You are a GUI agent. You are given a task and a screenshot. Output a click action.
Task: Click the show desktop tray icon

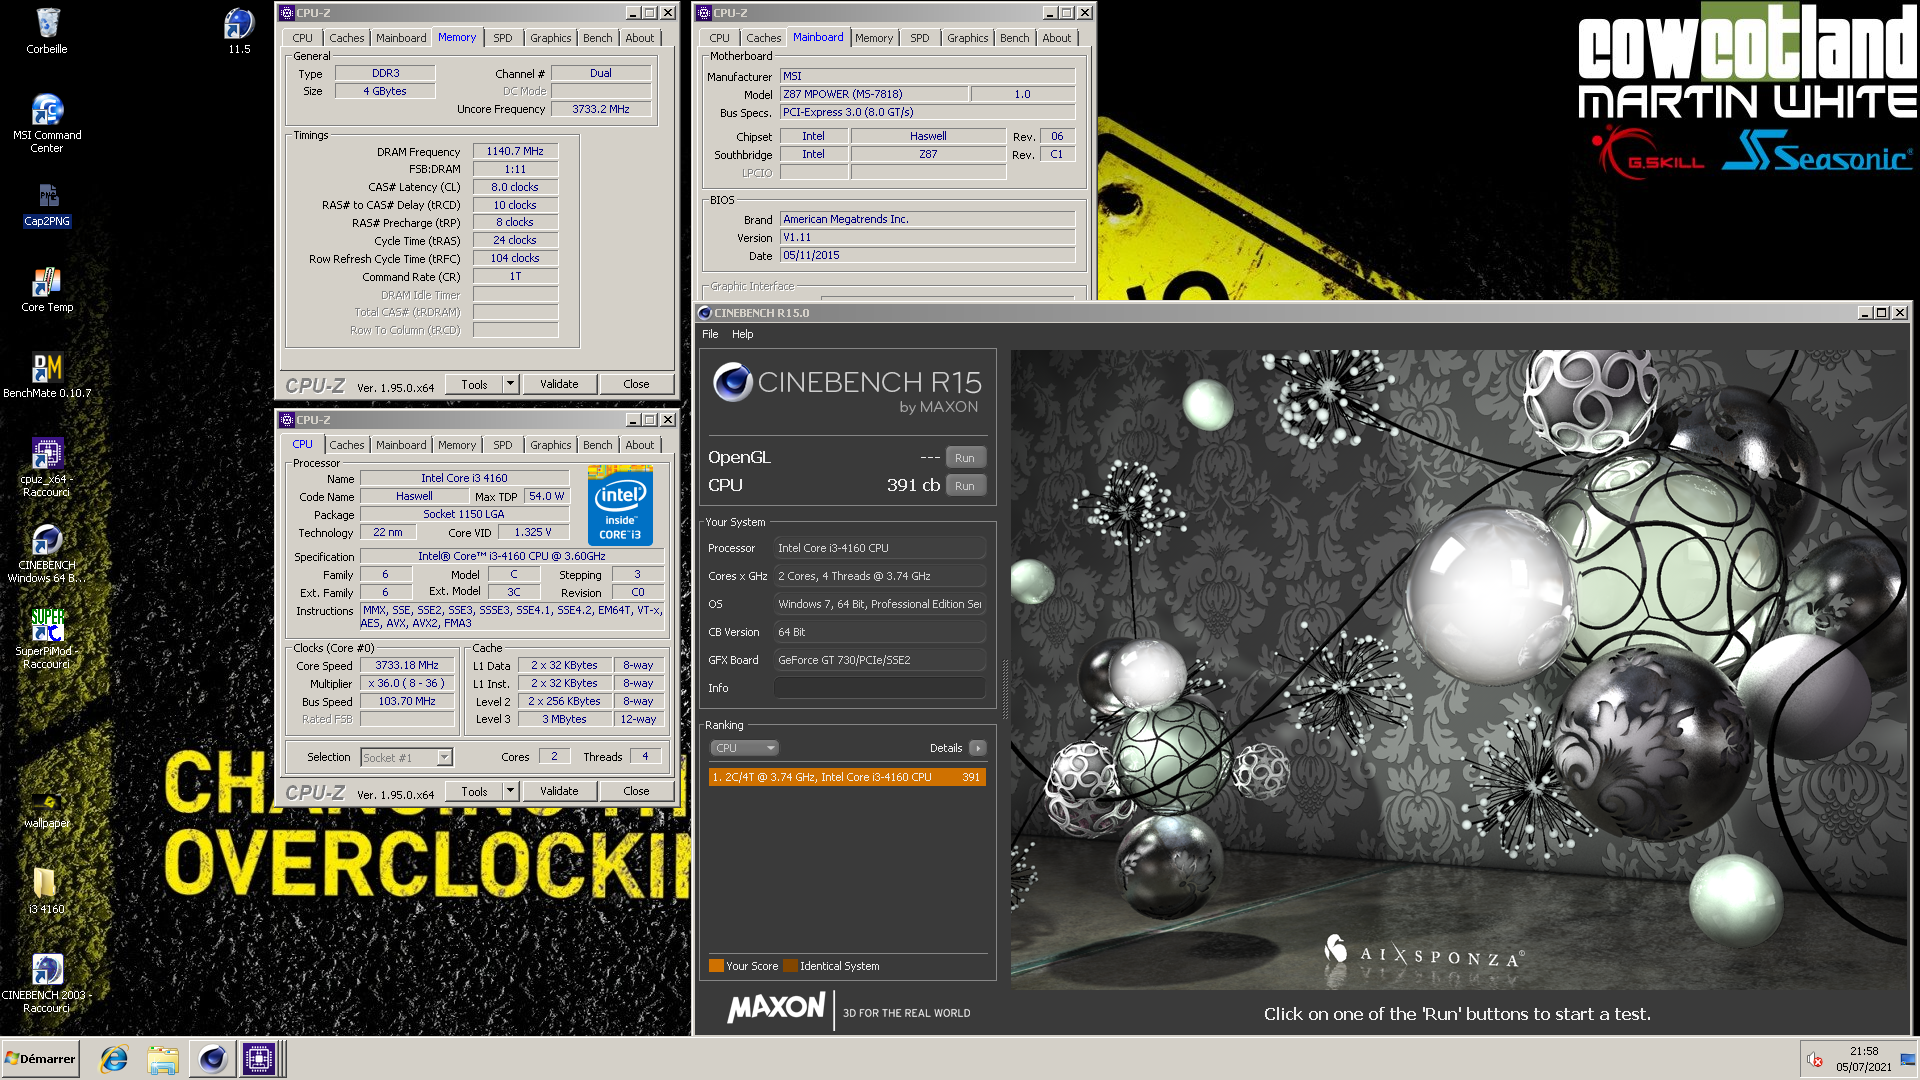(1908, 1059)
